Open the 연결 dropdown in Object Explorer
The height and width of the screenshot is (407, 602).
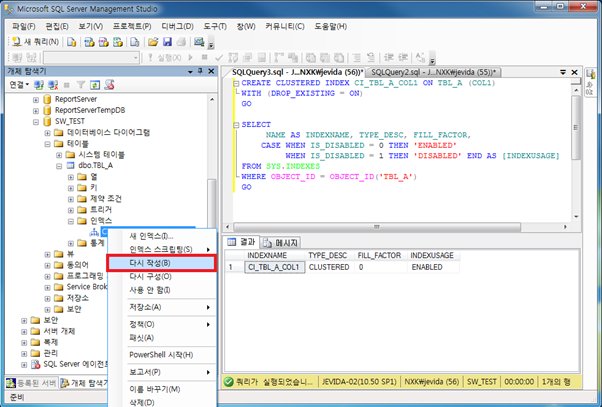19,85
